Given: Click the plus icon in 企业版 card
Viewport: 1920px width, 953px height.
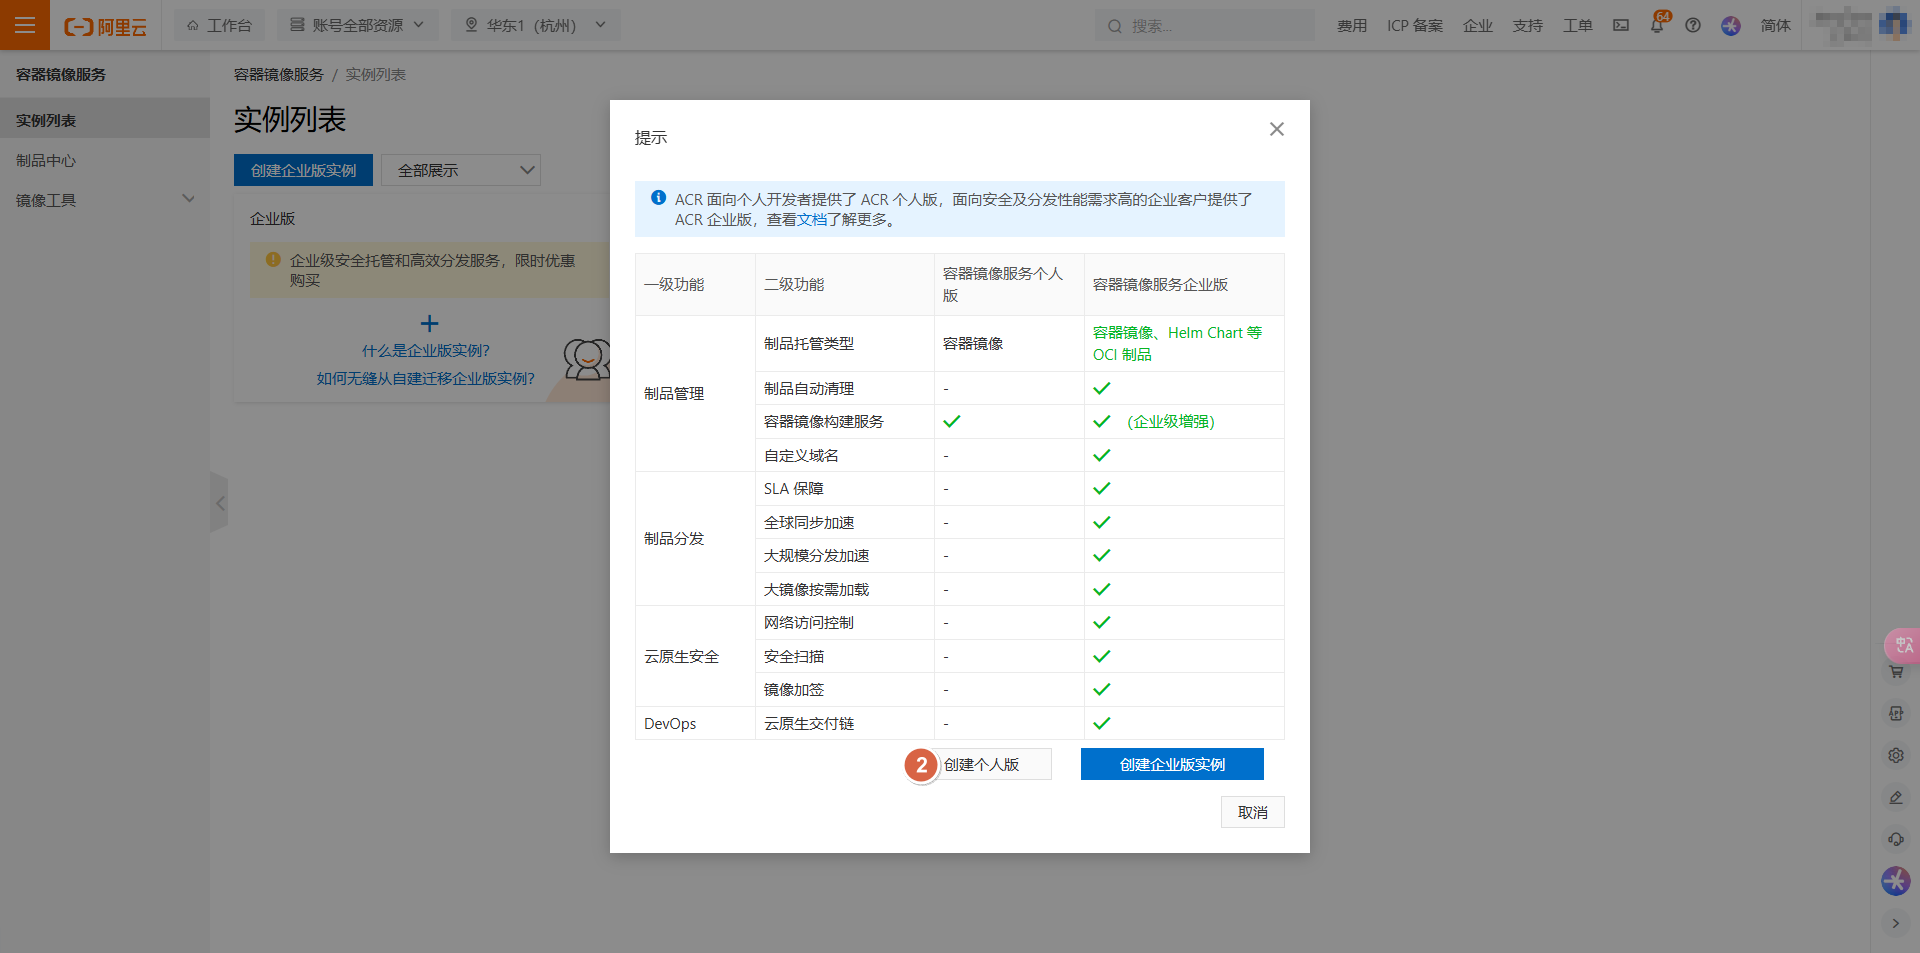Looking at the screenshot, I should click(429, 323).
